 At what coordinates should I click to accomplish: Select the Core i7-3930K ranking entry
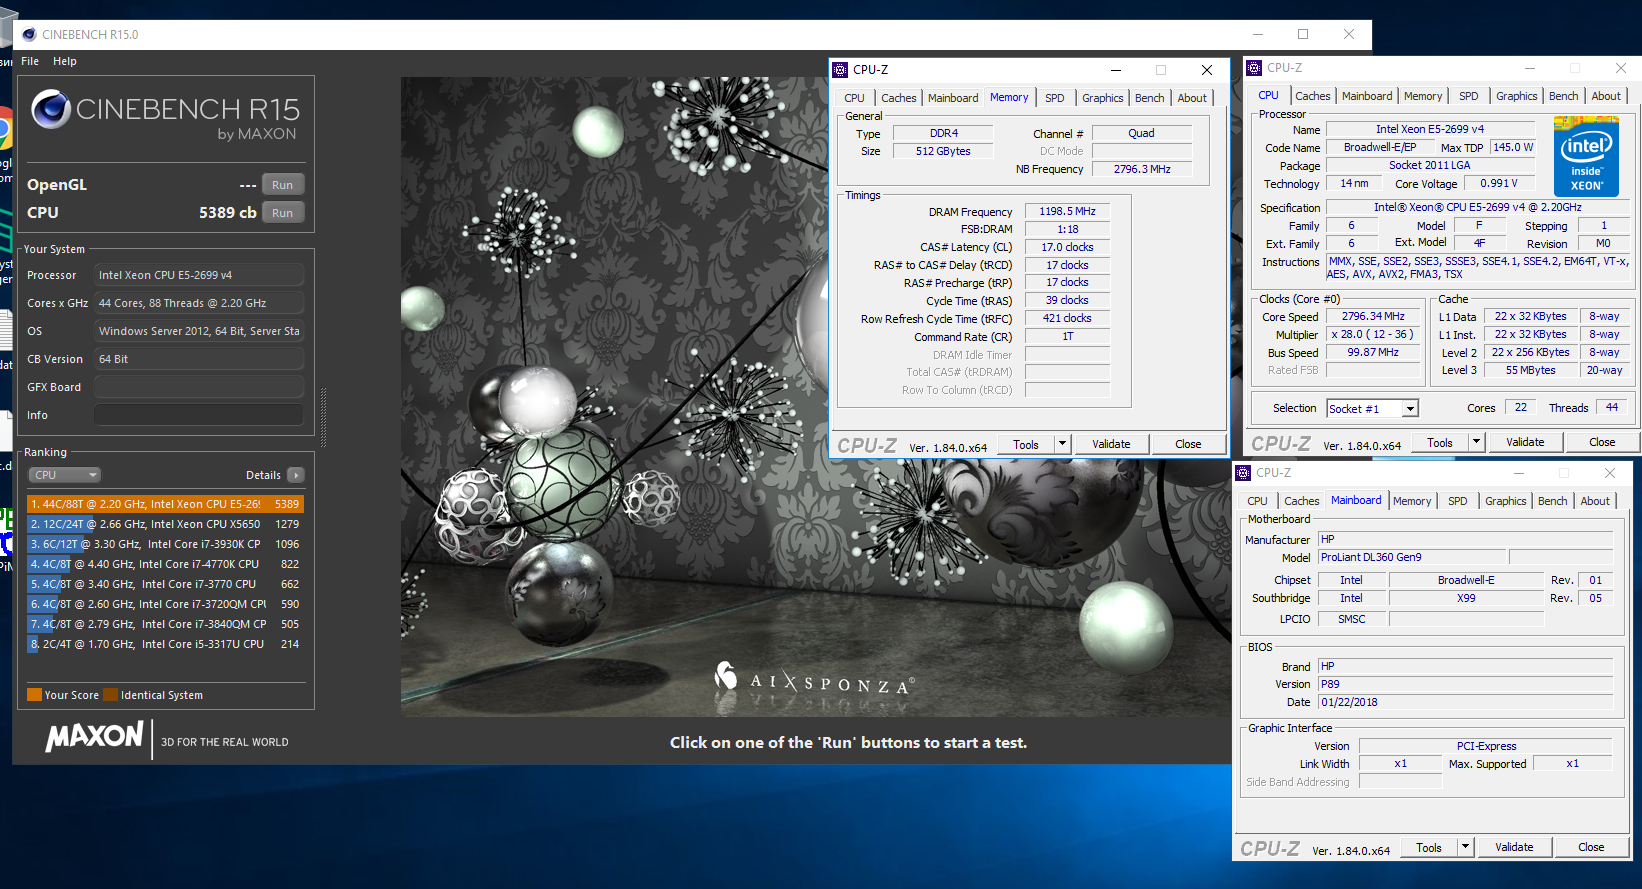(165, 544)
